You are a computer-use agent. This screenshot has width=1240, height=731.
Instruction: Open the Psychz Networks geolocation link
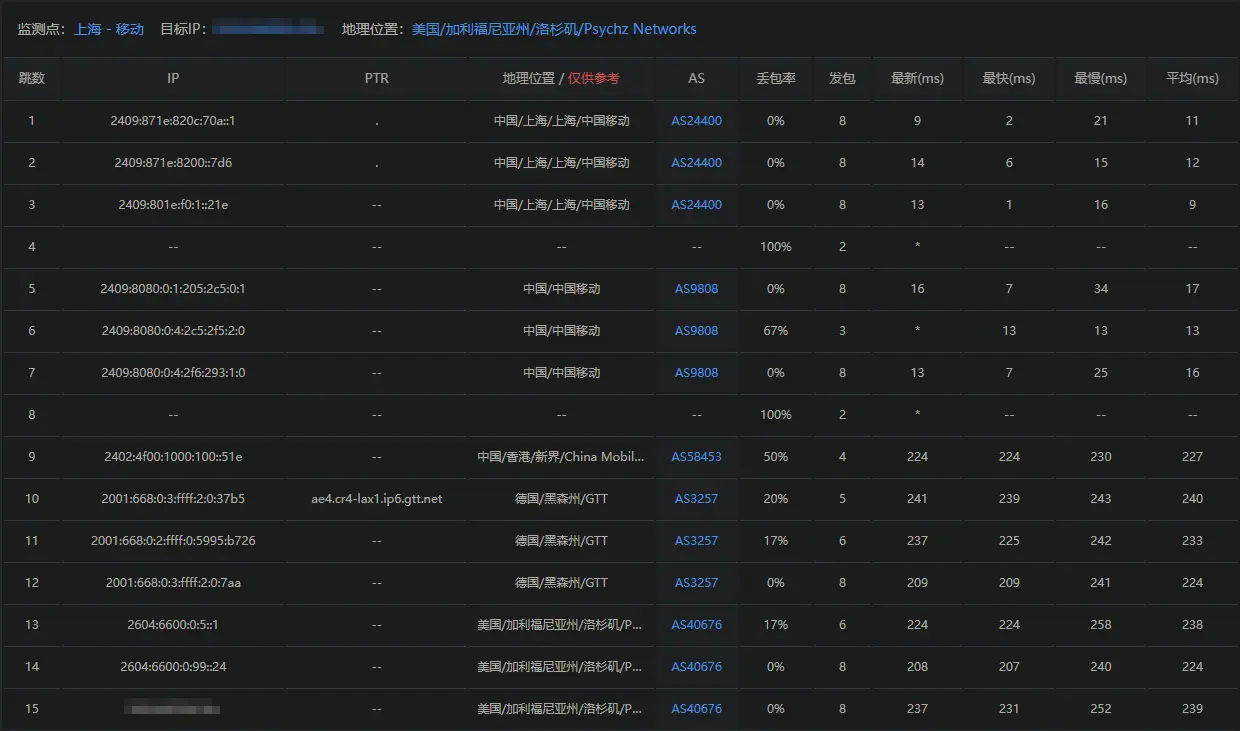(x=554, y=29)
